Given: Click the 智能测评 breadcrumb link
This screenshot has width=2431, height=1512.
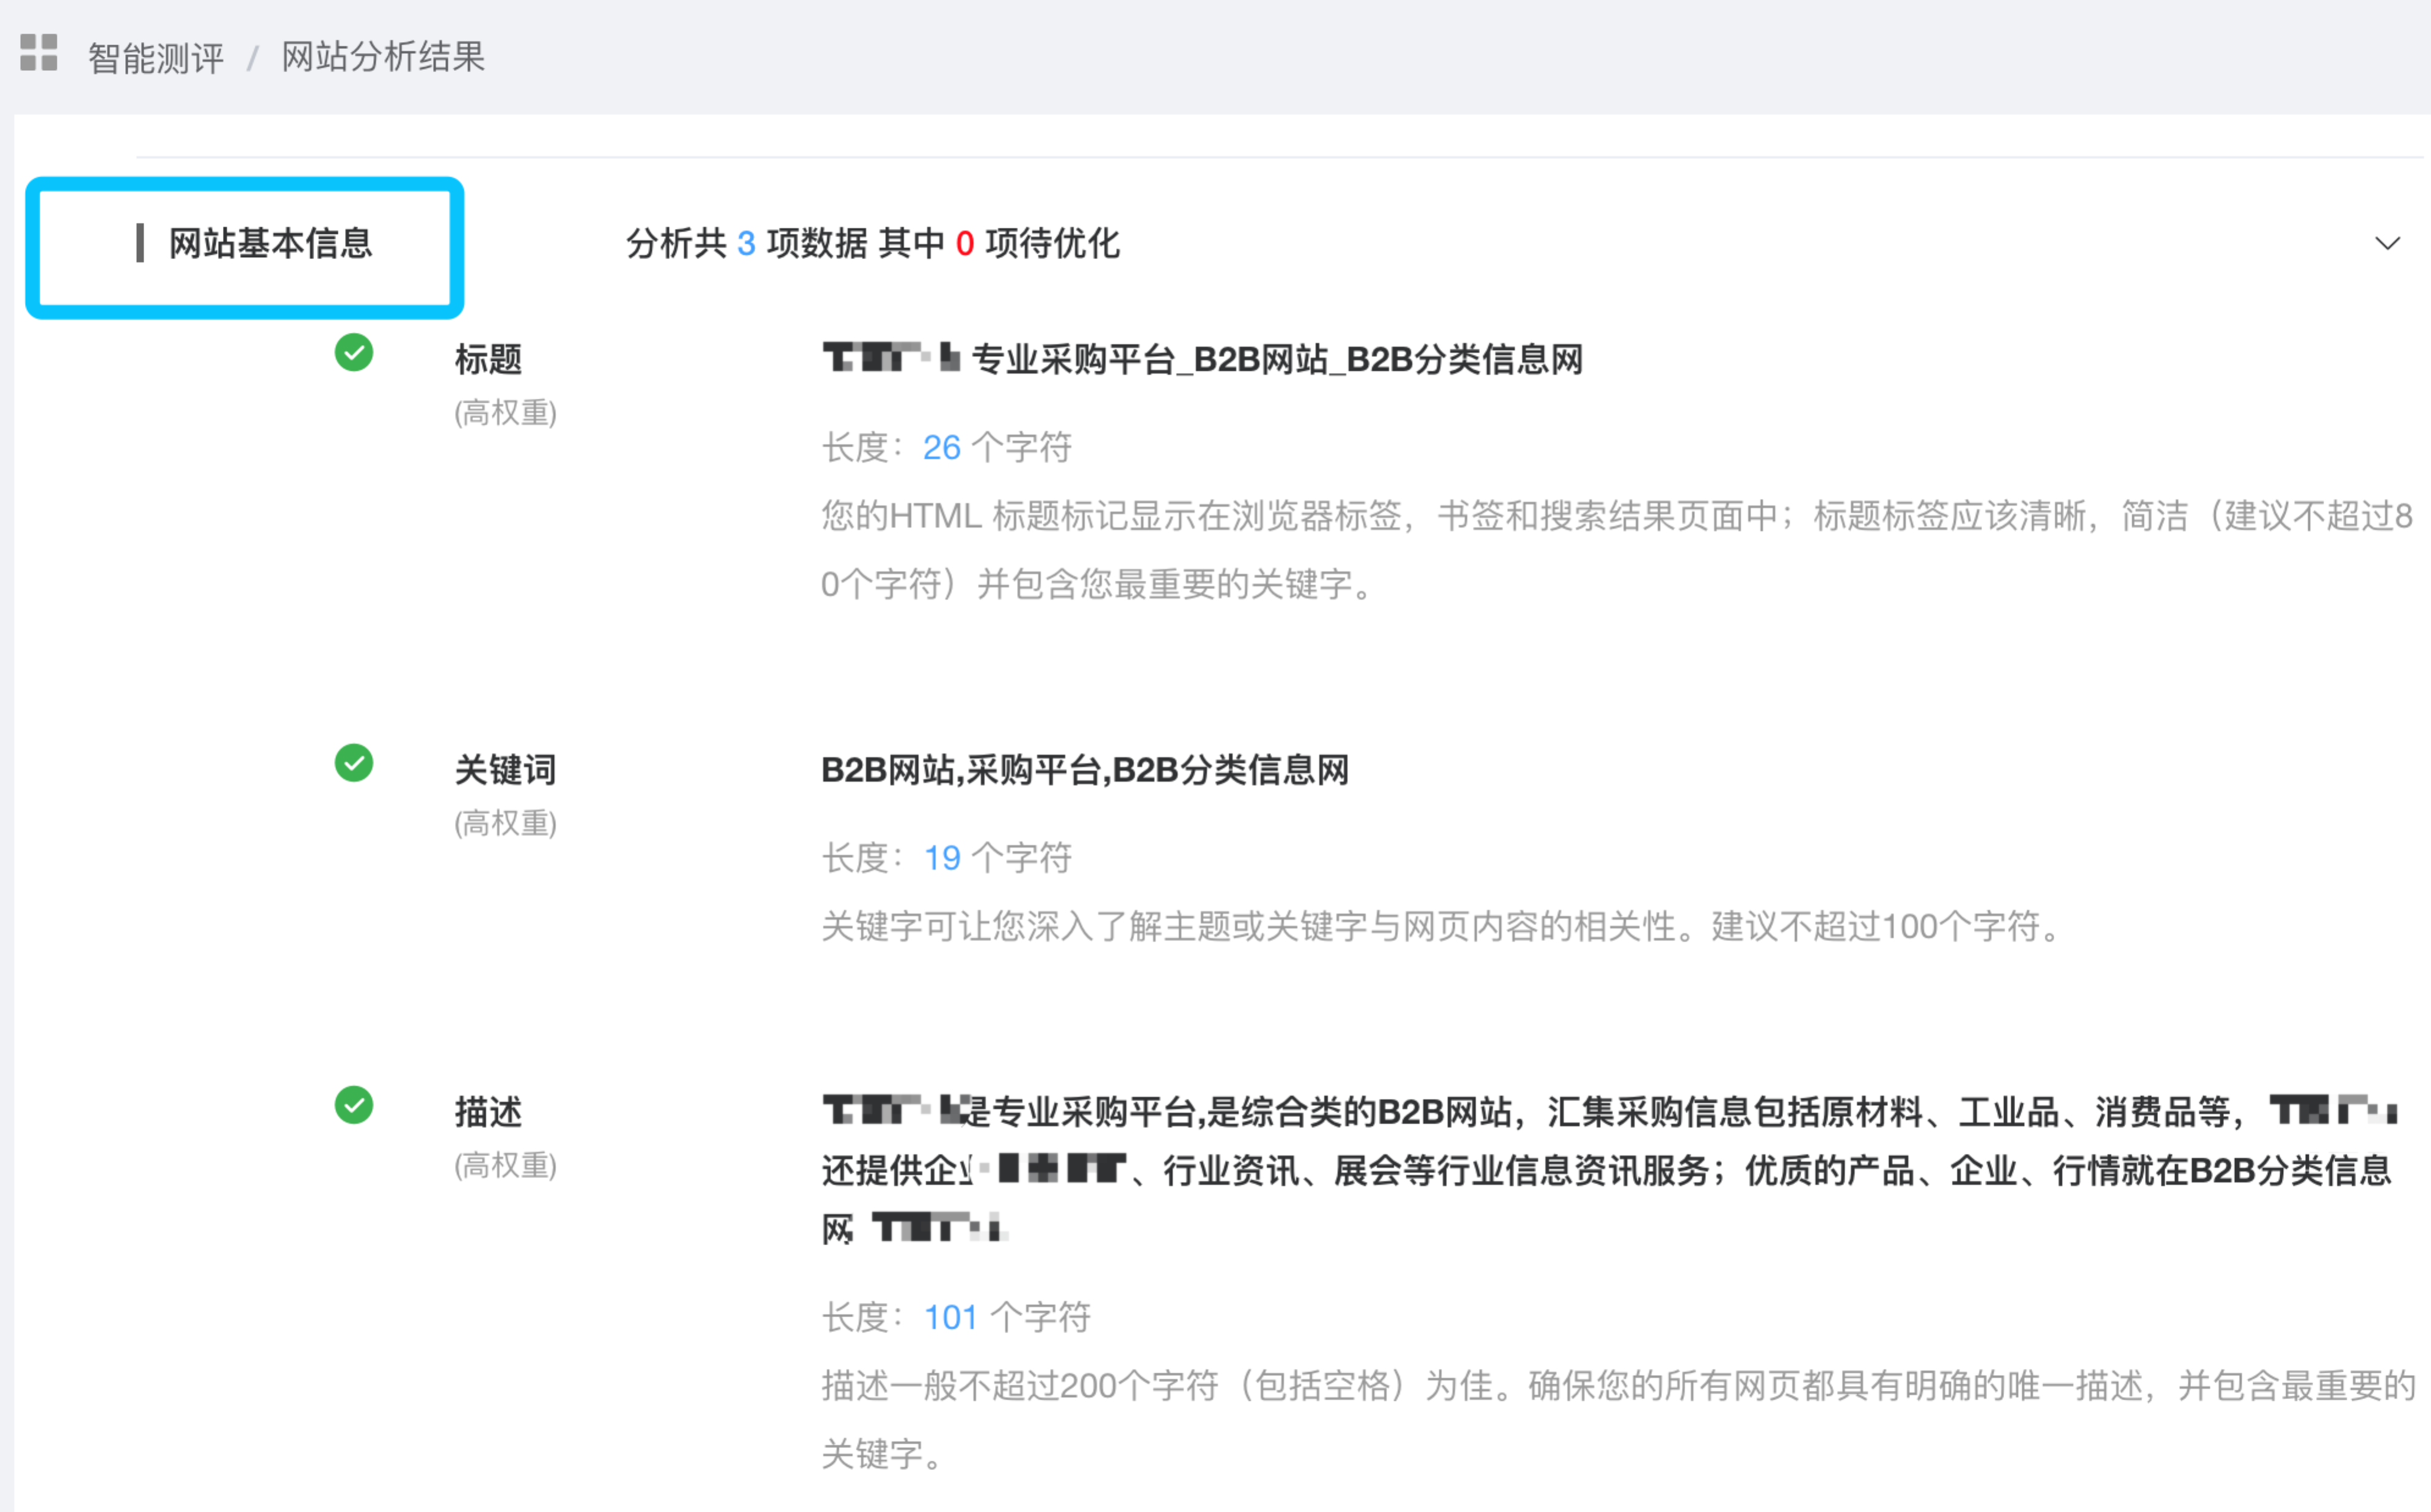Looking at the screenshot, I should 156,57.
